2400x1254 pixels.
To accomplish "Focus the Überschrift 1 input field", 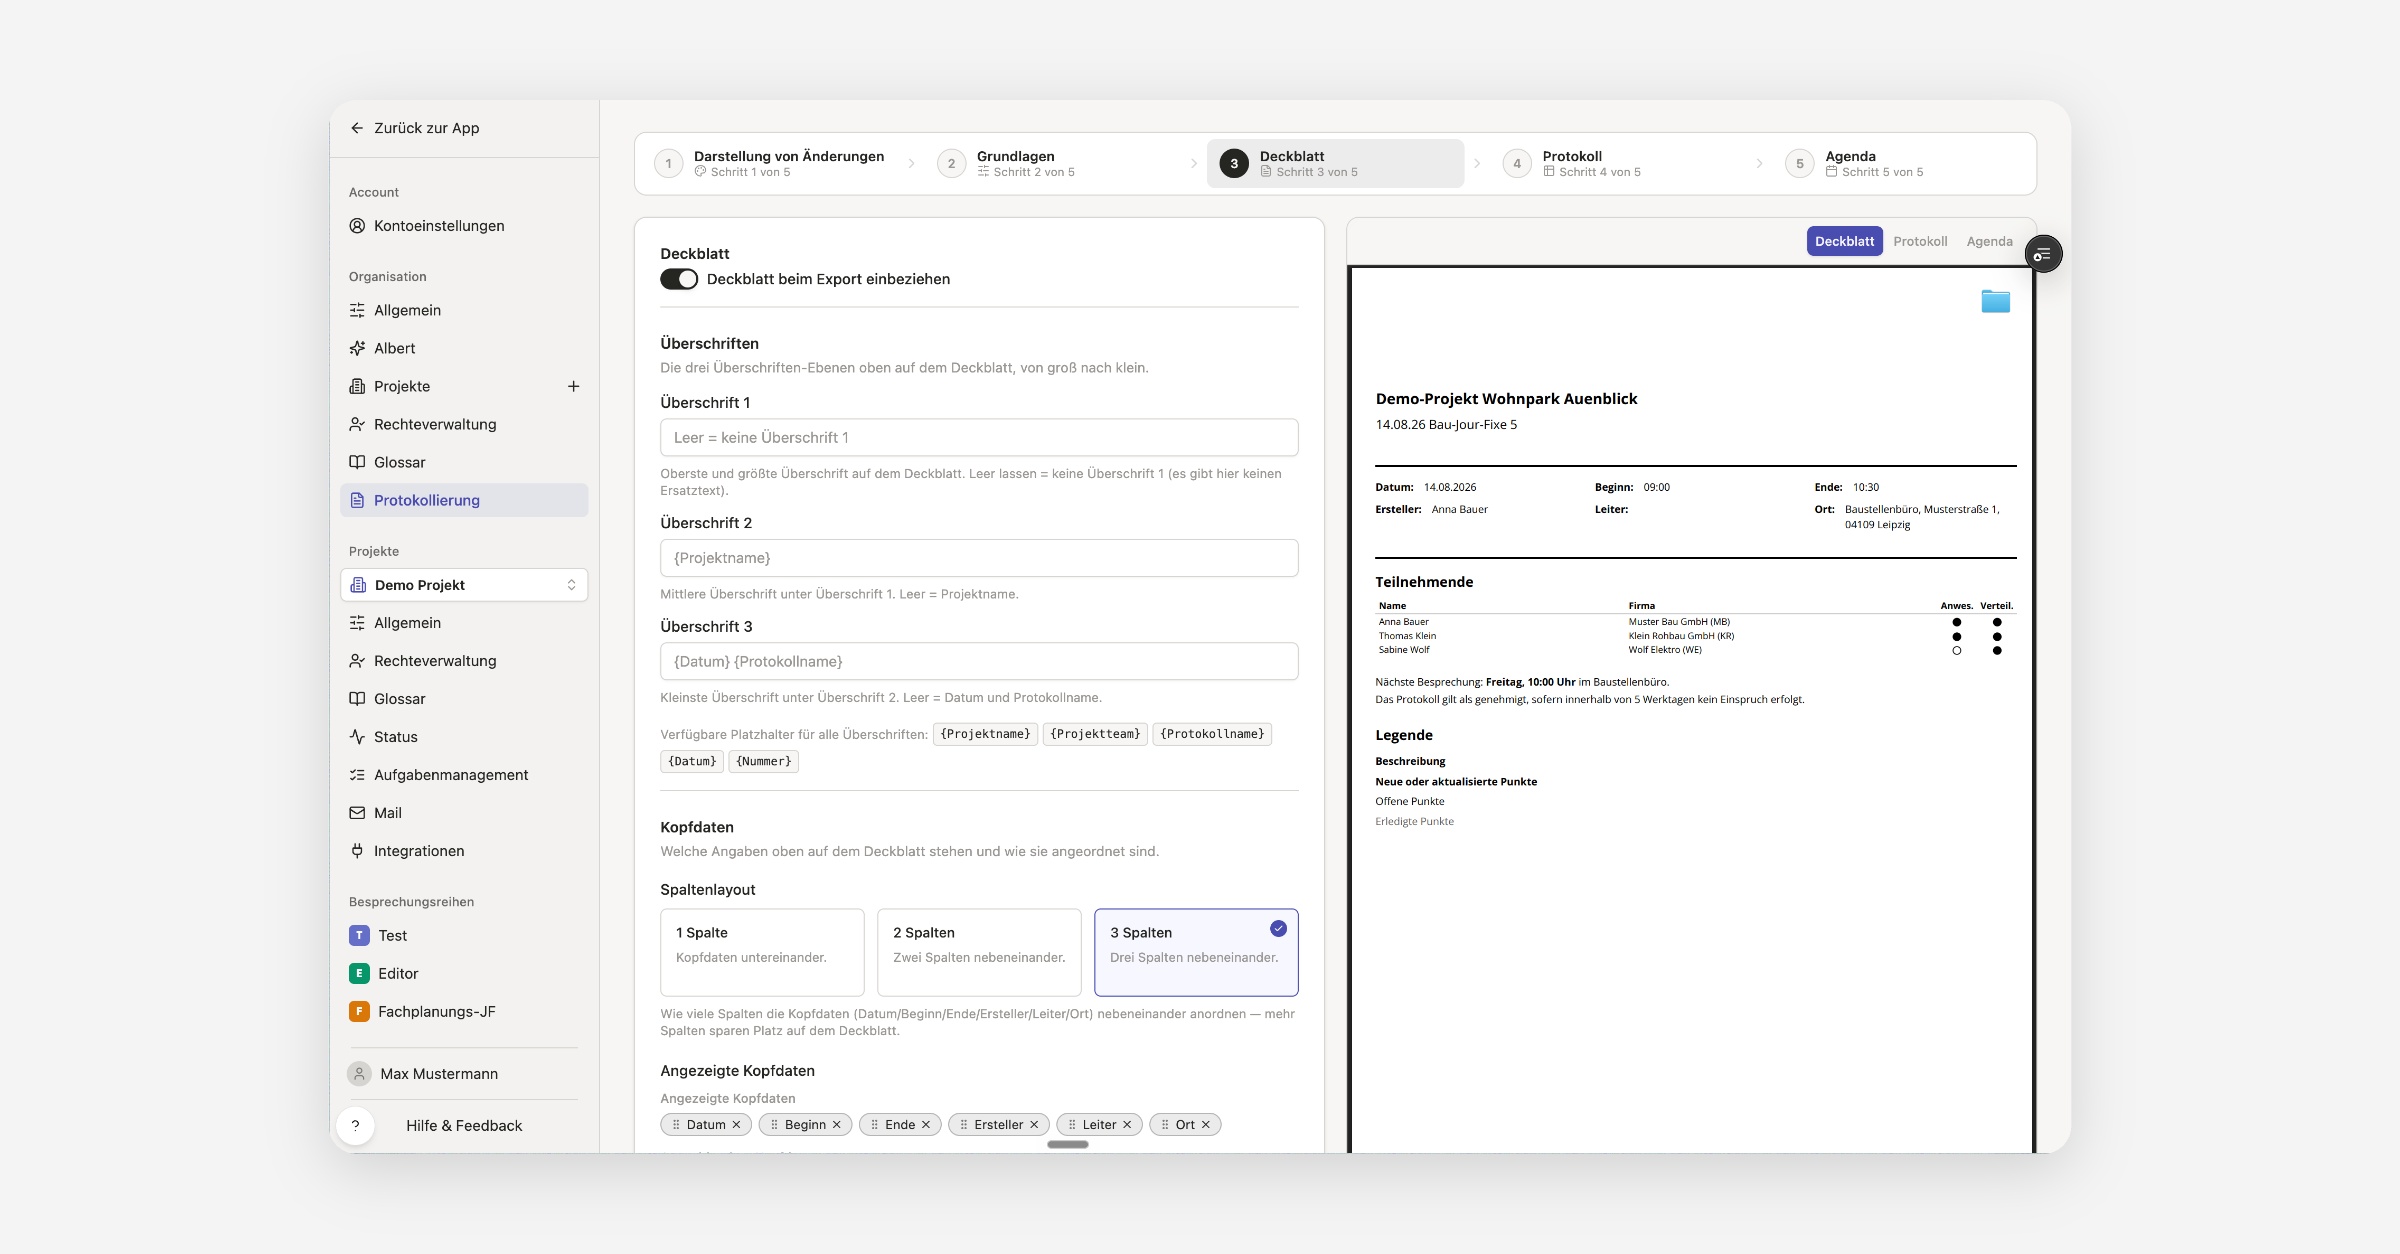I will pyautogui.click(x=979, y=438).
